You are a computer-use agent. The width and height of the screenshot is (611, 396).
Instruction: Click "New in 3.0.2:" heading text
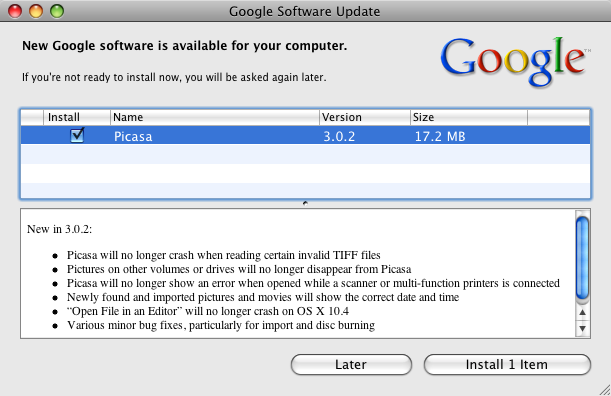59,229
